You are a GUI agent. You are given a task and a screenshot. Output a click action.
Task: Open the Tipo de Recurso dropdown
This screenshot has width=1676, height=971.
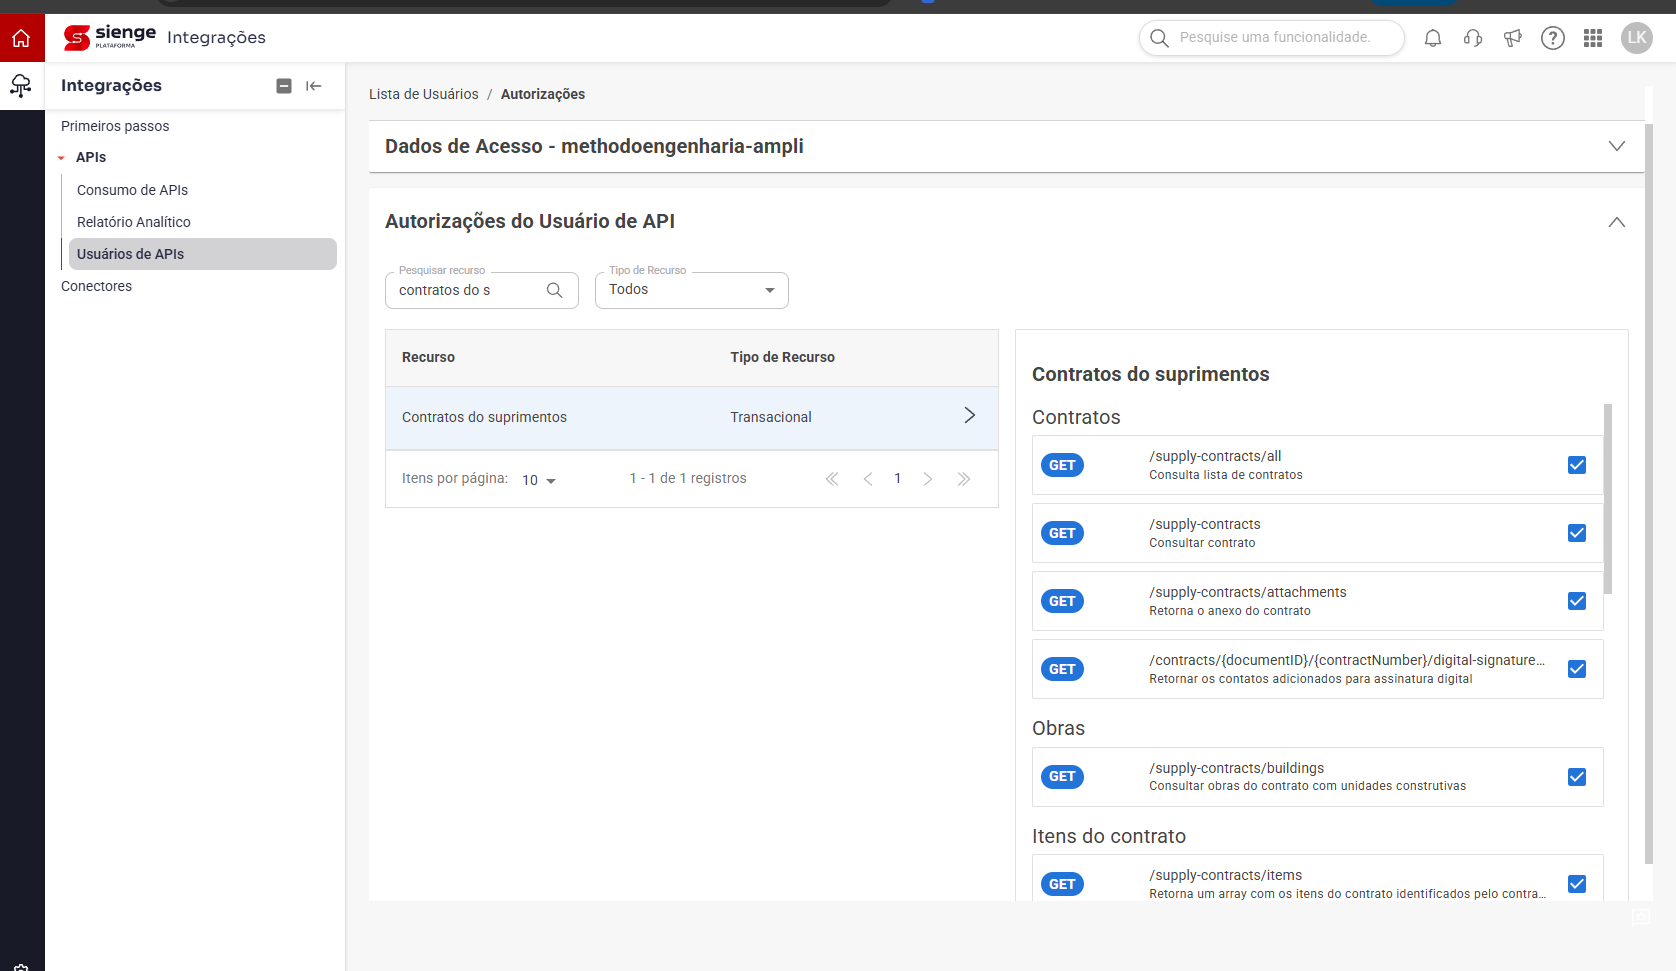(x=692, y=290)
